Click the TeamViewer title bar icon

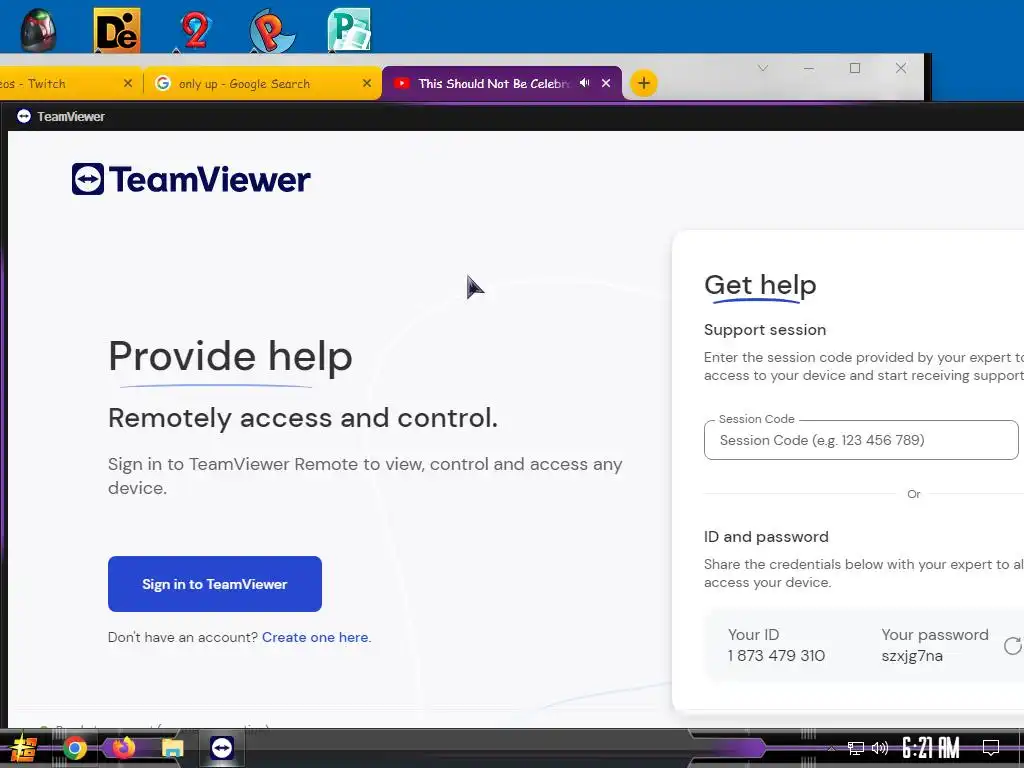pos(24,116)
